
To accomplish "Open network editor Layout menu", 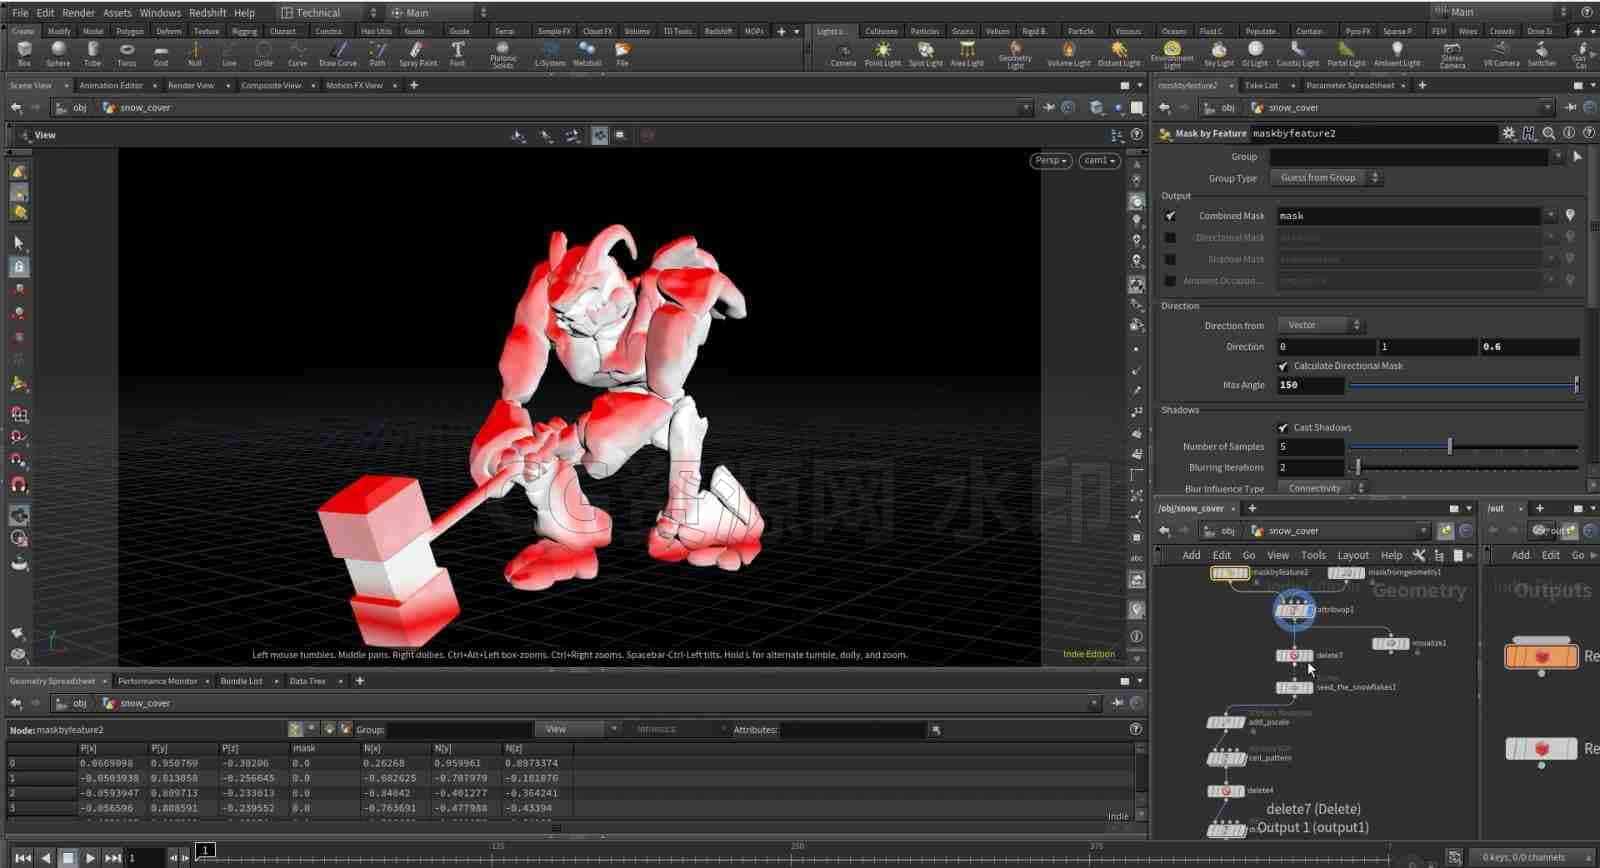I will tap(1353, 555).
